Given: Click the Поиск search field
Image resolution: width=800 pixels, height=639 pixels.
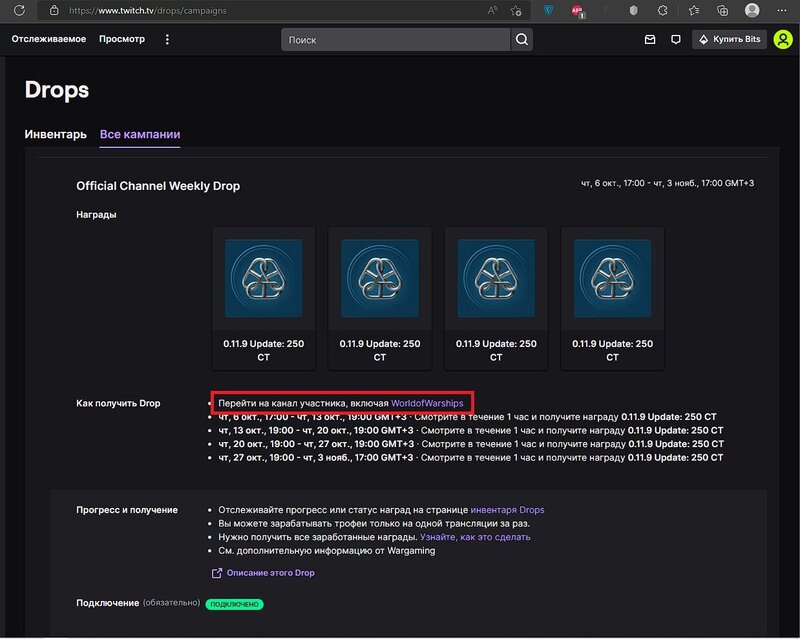Looking at the screenshot, I should (395, 39).
